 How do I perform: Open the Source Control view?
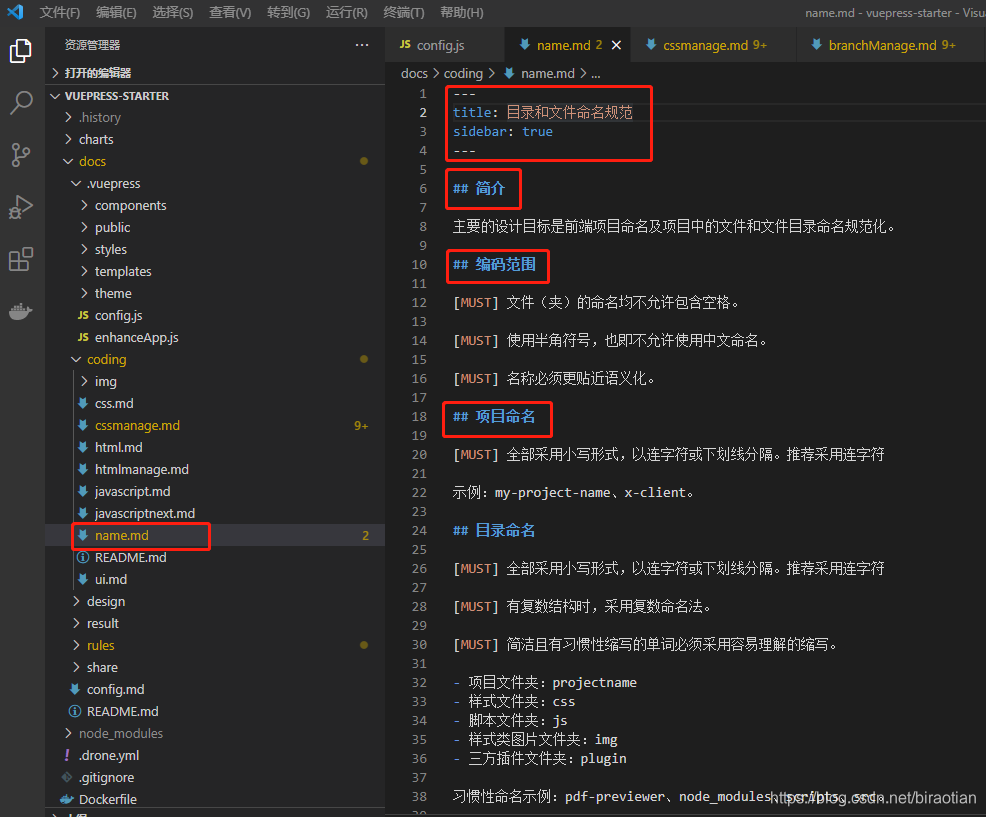point(21,154)
